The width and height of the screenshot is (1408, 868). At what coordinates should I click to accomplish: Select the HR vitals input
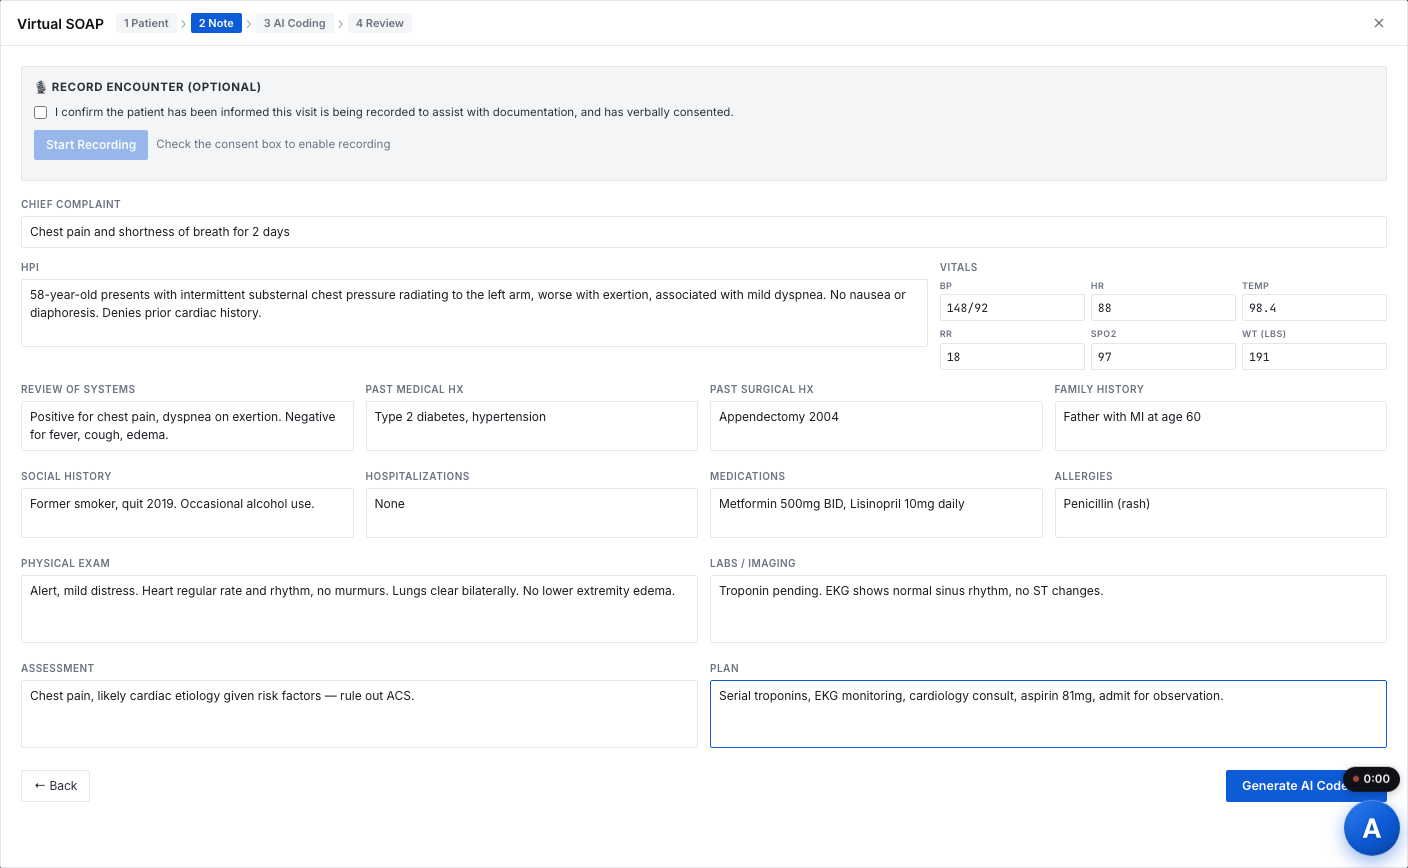(x=1163, y=308)
